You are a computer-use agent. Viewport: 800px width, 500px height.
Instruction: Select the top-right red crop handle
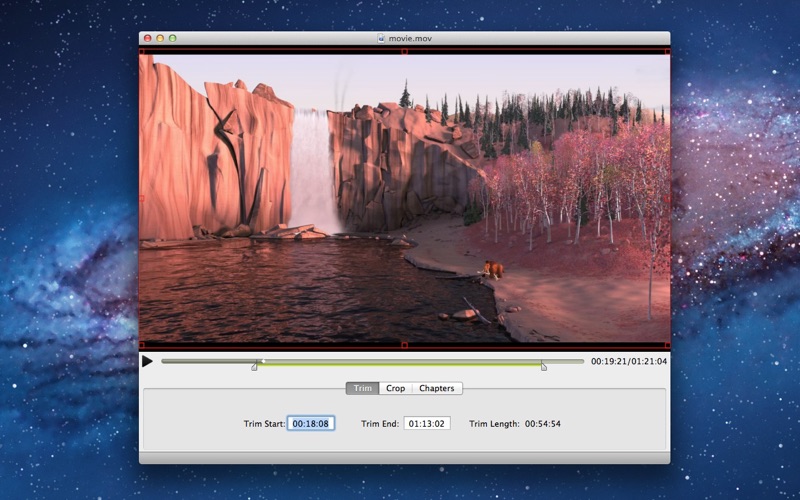(x=667, y=52)
